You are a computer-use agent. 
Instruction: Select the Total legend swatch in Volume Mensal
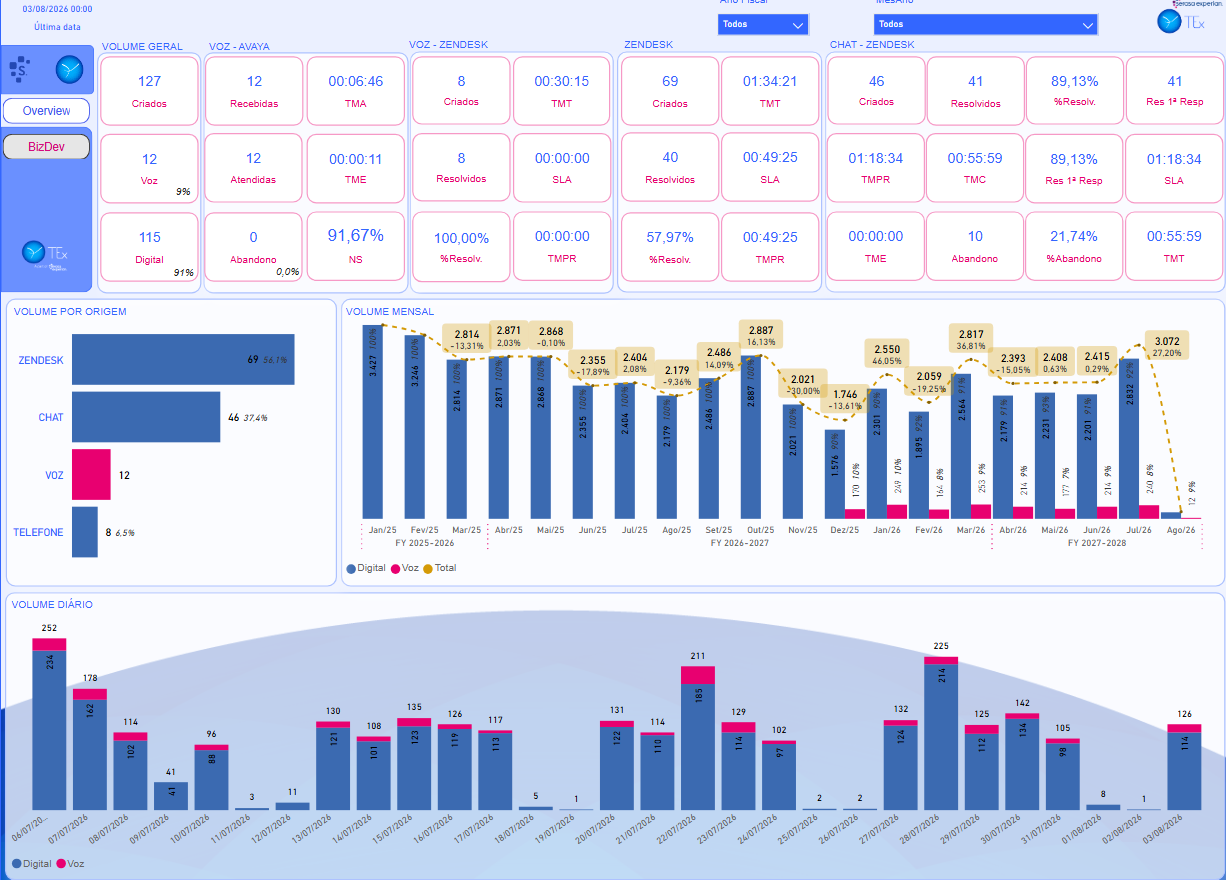(x=429, y=568)
